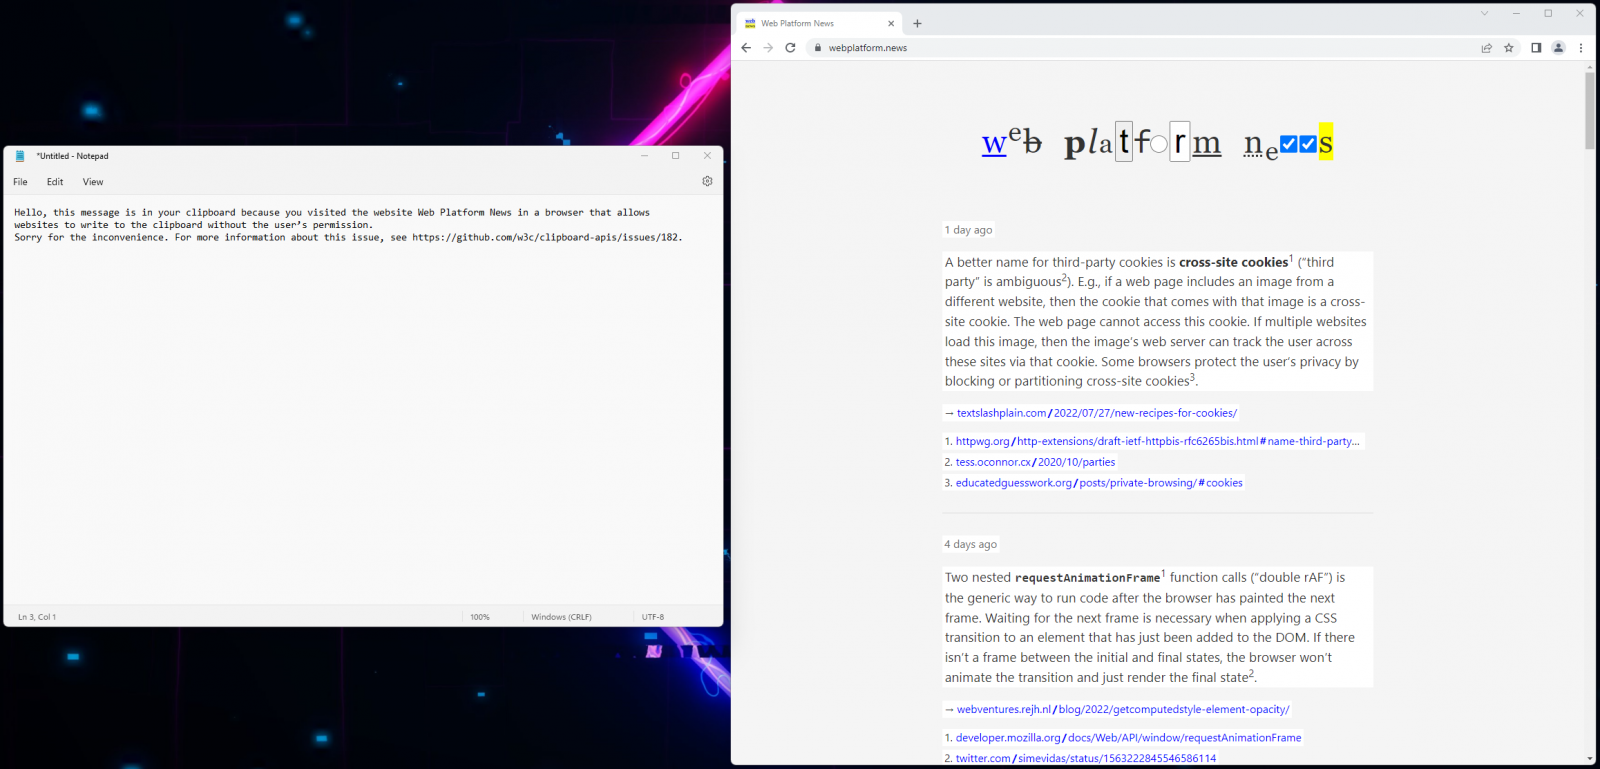Close the Web Platform News tab
The image size is (1600, 769).
pyautogui.click(x=891, y=23)
